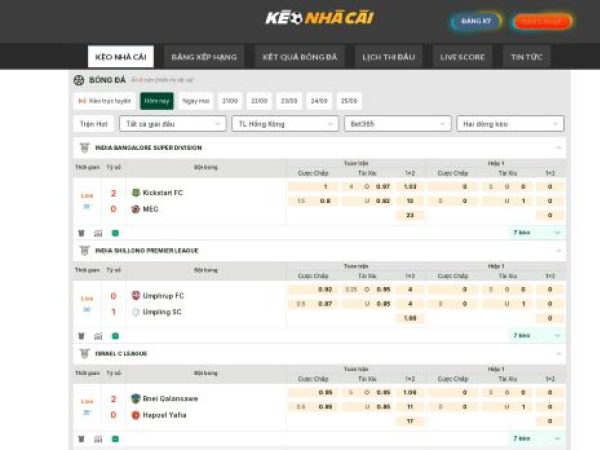Click the Hapoel Yafia team crest
The image size is (600, 450).
(136, 414)
